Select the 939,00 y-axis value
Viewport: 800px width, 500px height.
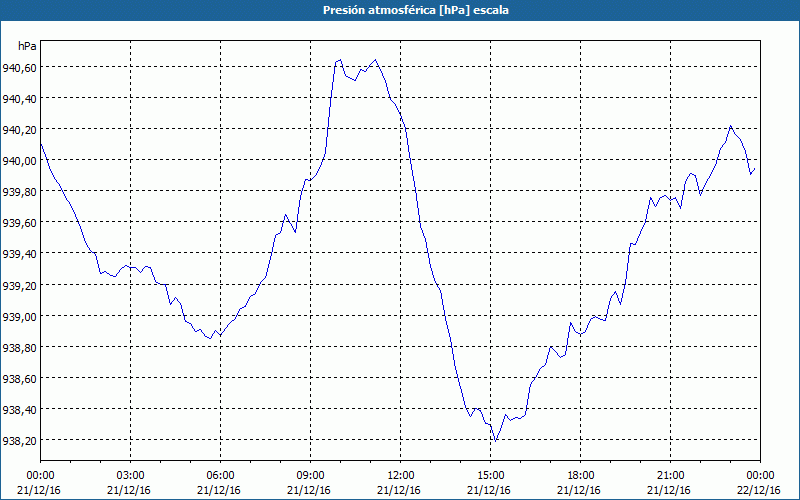(18, 316)
